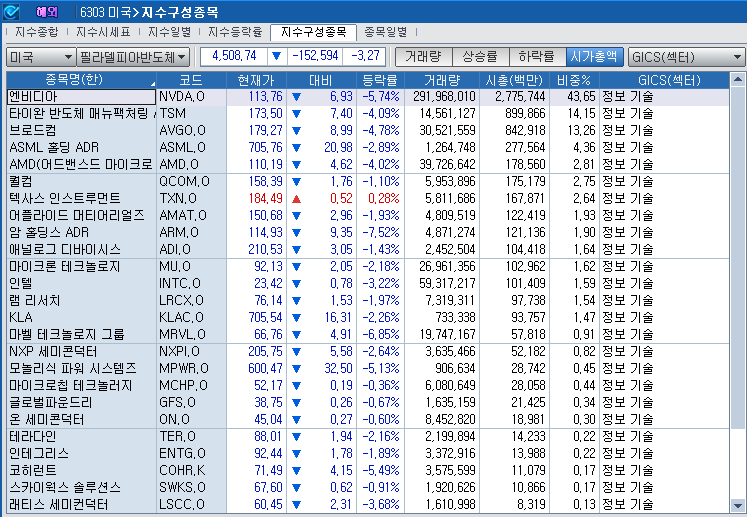This screenshot has width=747, height=517.
Task: Open the 종목일별 tab
Action: tap(386, 32)
